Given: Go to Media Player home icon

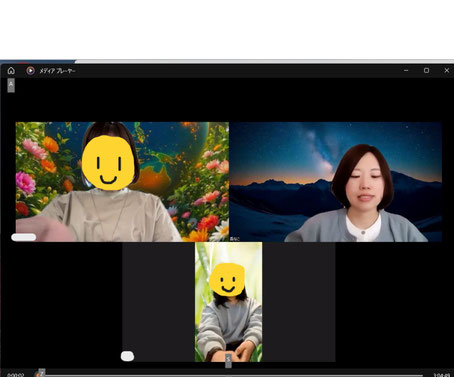Looking at the screenshot, I should click(x=11, y=71).
